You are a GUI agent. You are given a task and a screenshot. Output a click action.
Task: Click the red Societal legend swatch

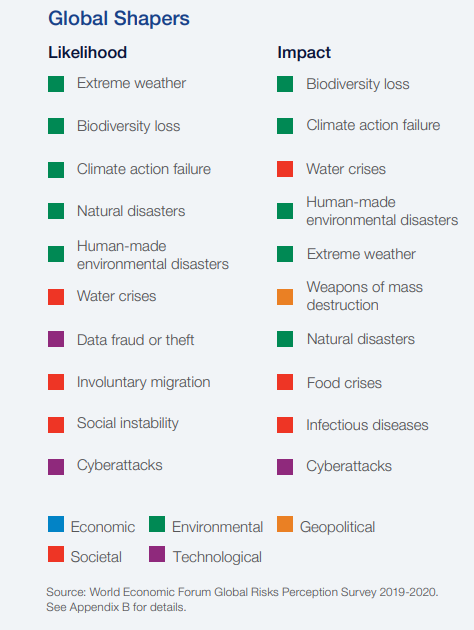(x=56, y=554)
